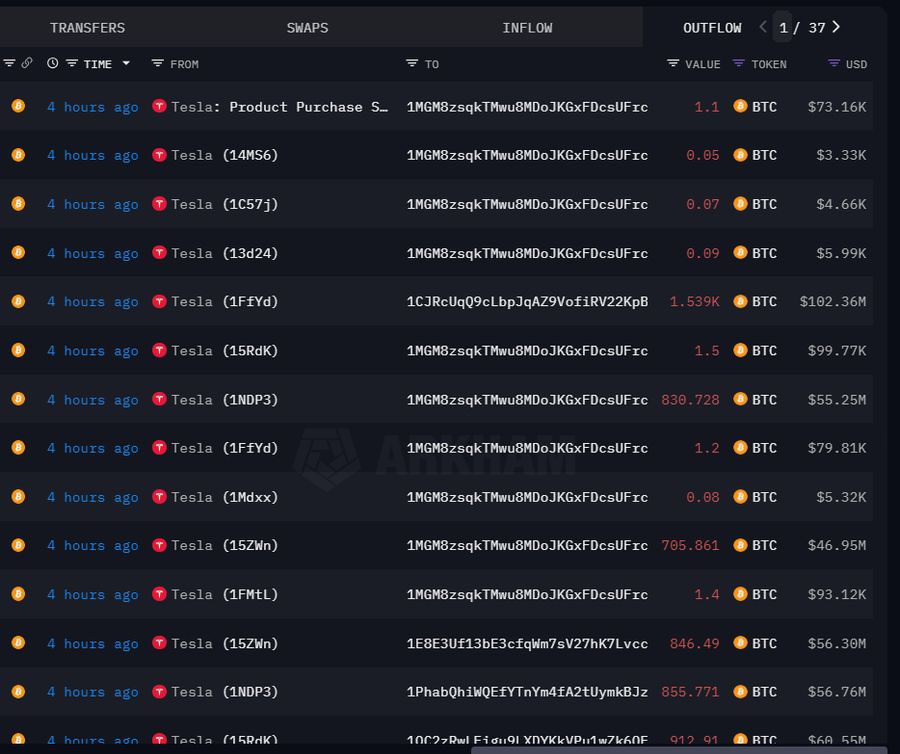Open recipient address 1CJRcUqQ9cLbpJqAZ9VofiRV22KpB
The height and width of the screenshot is (754, 900).
tap(527, 301)
